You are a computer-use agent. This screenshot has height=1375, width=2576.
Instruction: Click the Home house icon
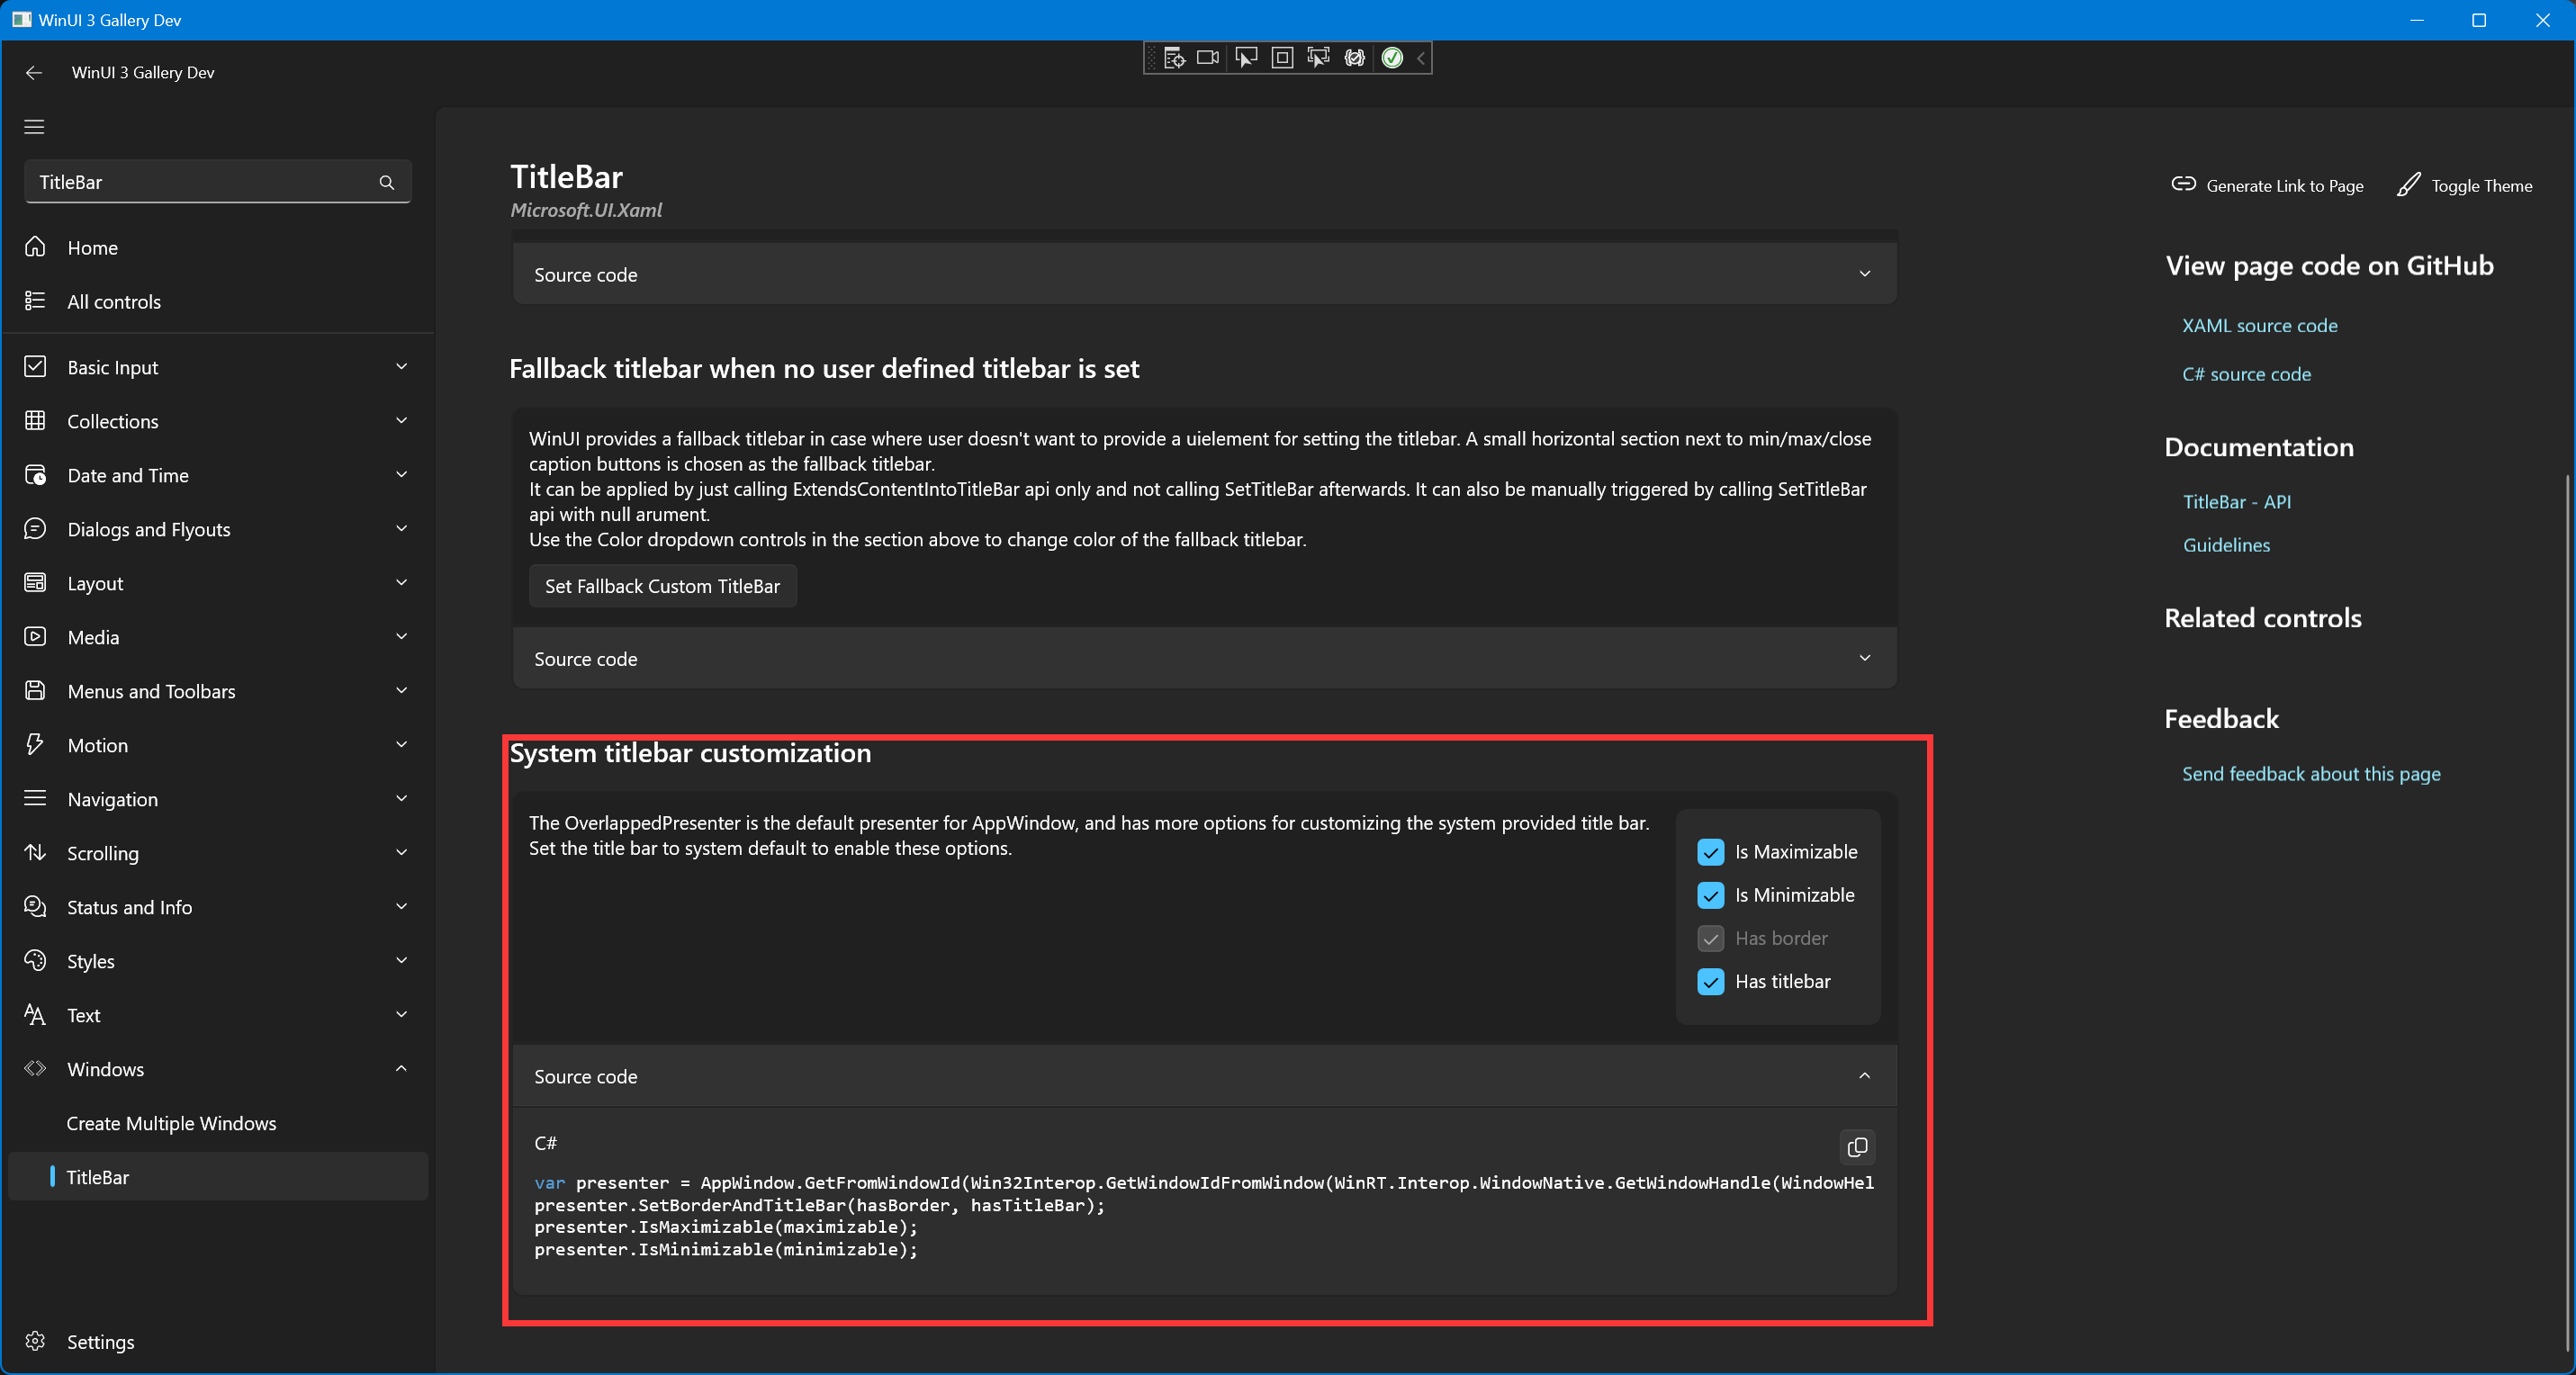click(x=35, y=247)
